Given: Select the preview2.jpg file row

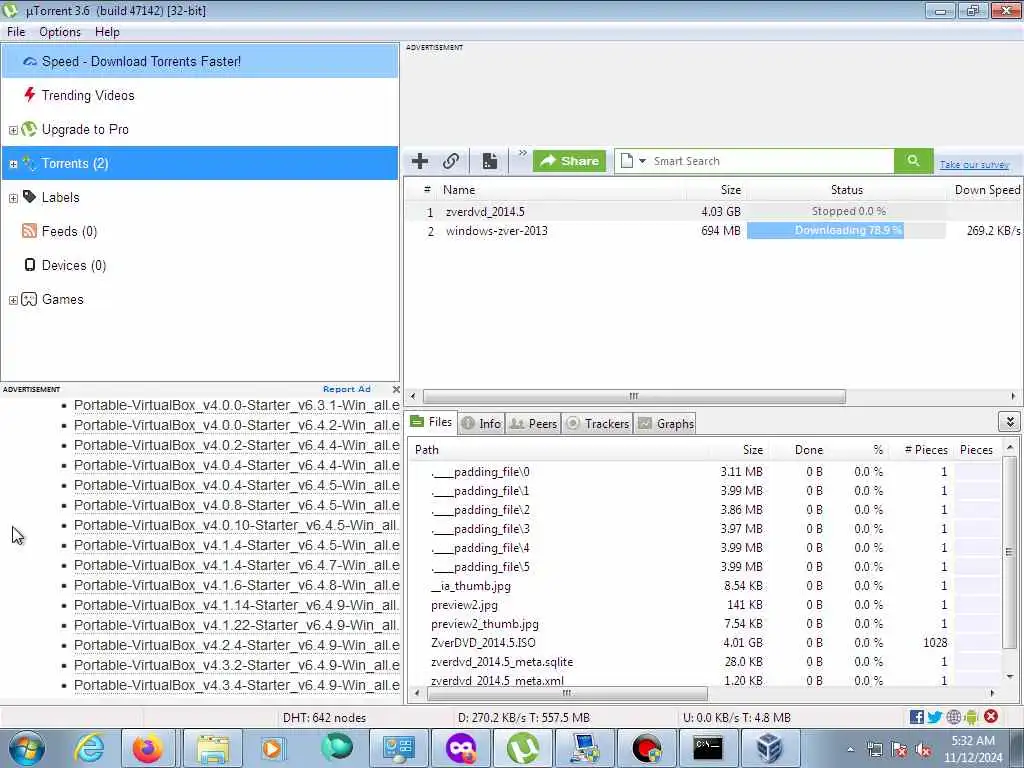Looking at the screenshot, I should tap(705, 605).
